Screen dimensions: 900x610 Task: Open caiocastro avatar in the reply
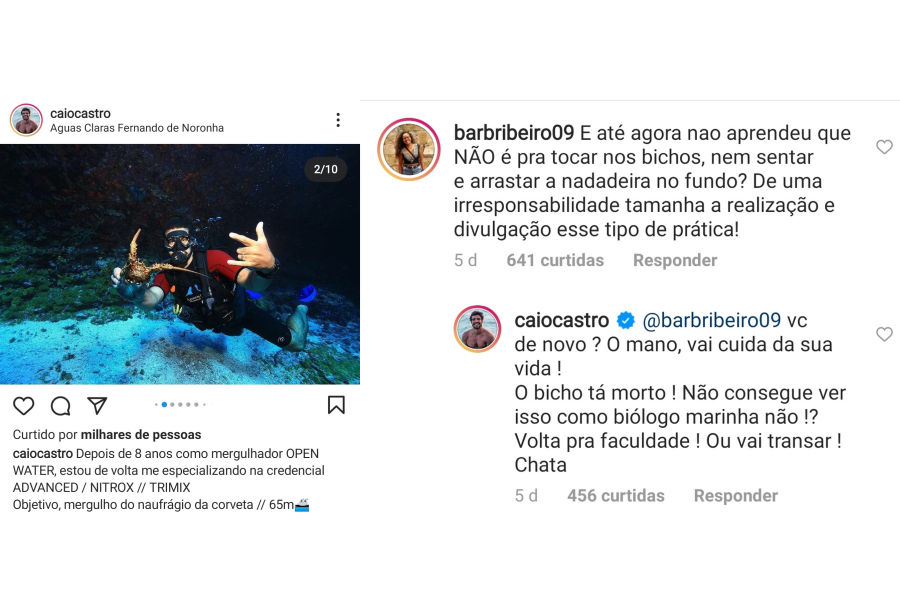coord(477,328)
